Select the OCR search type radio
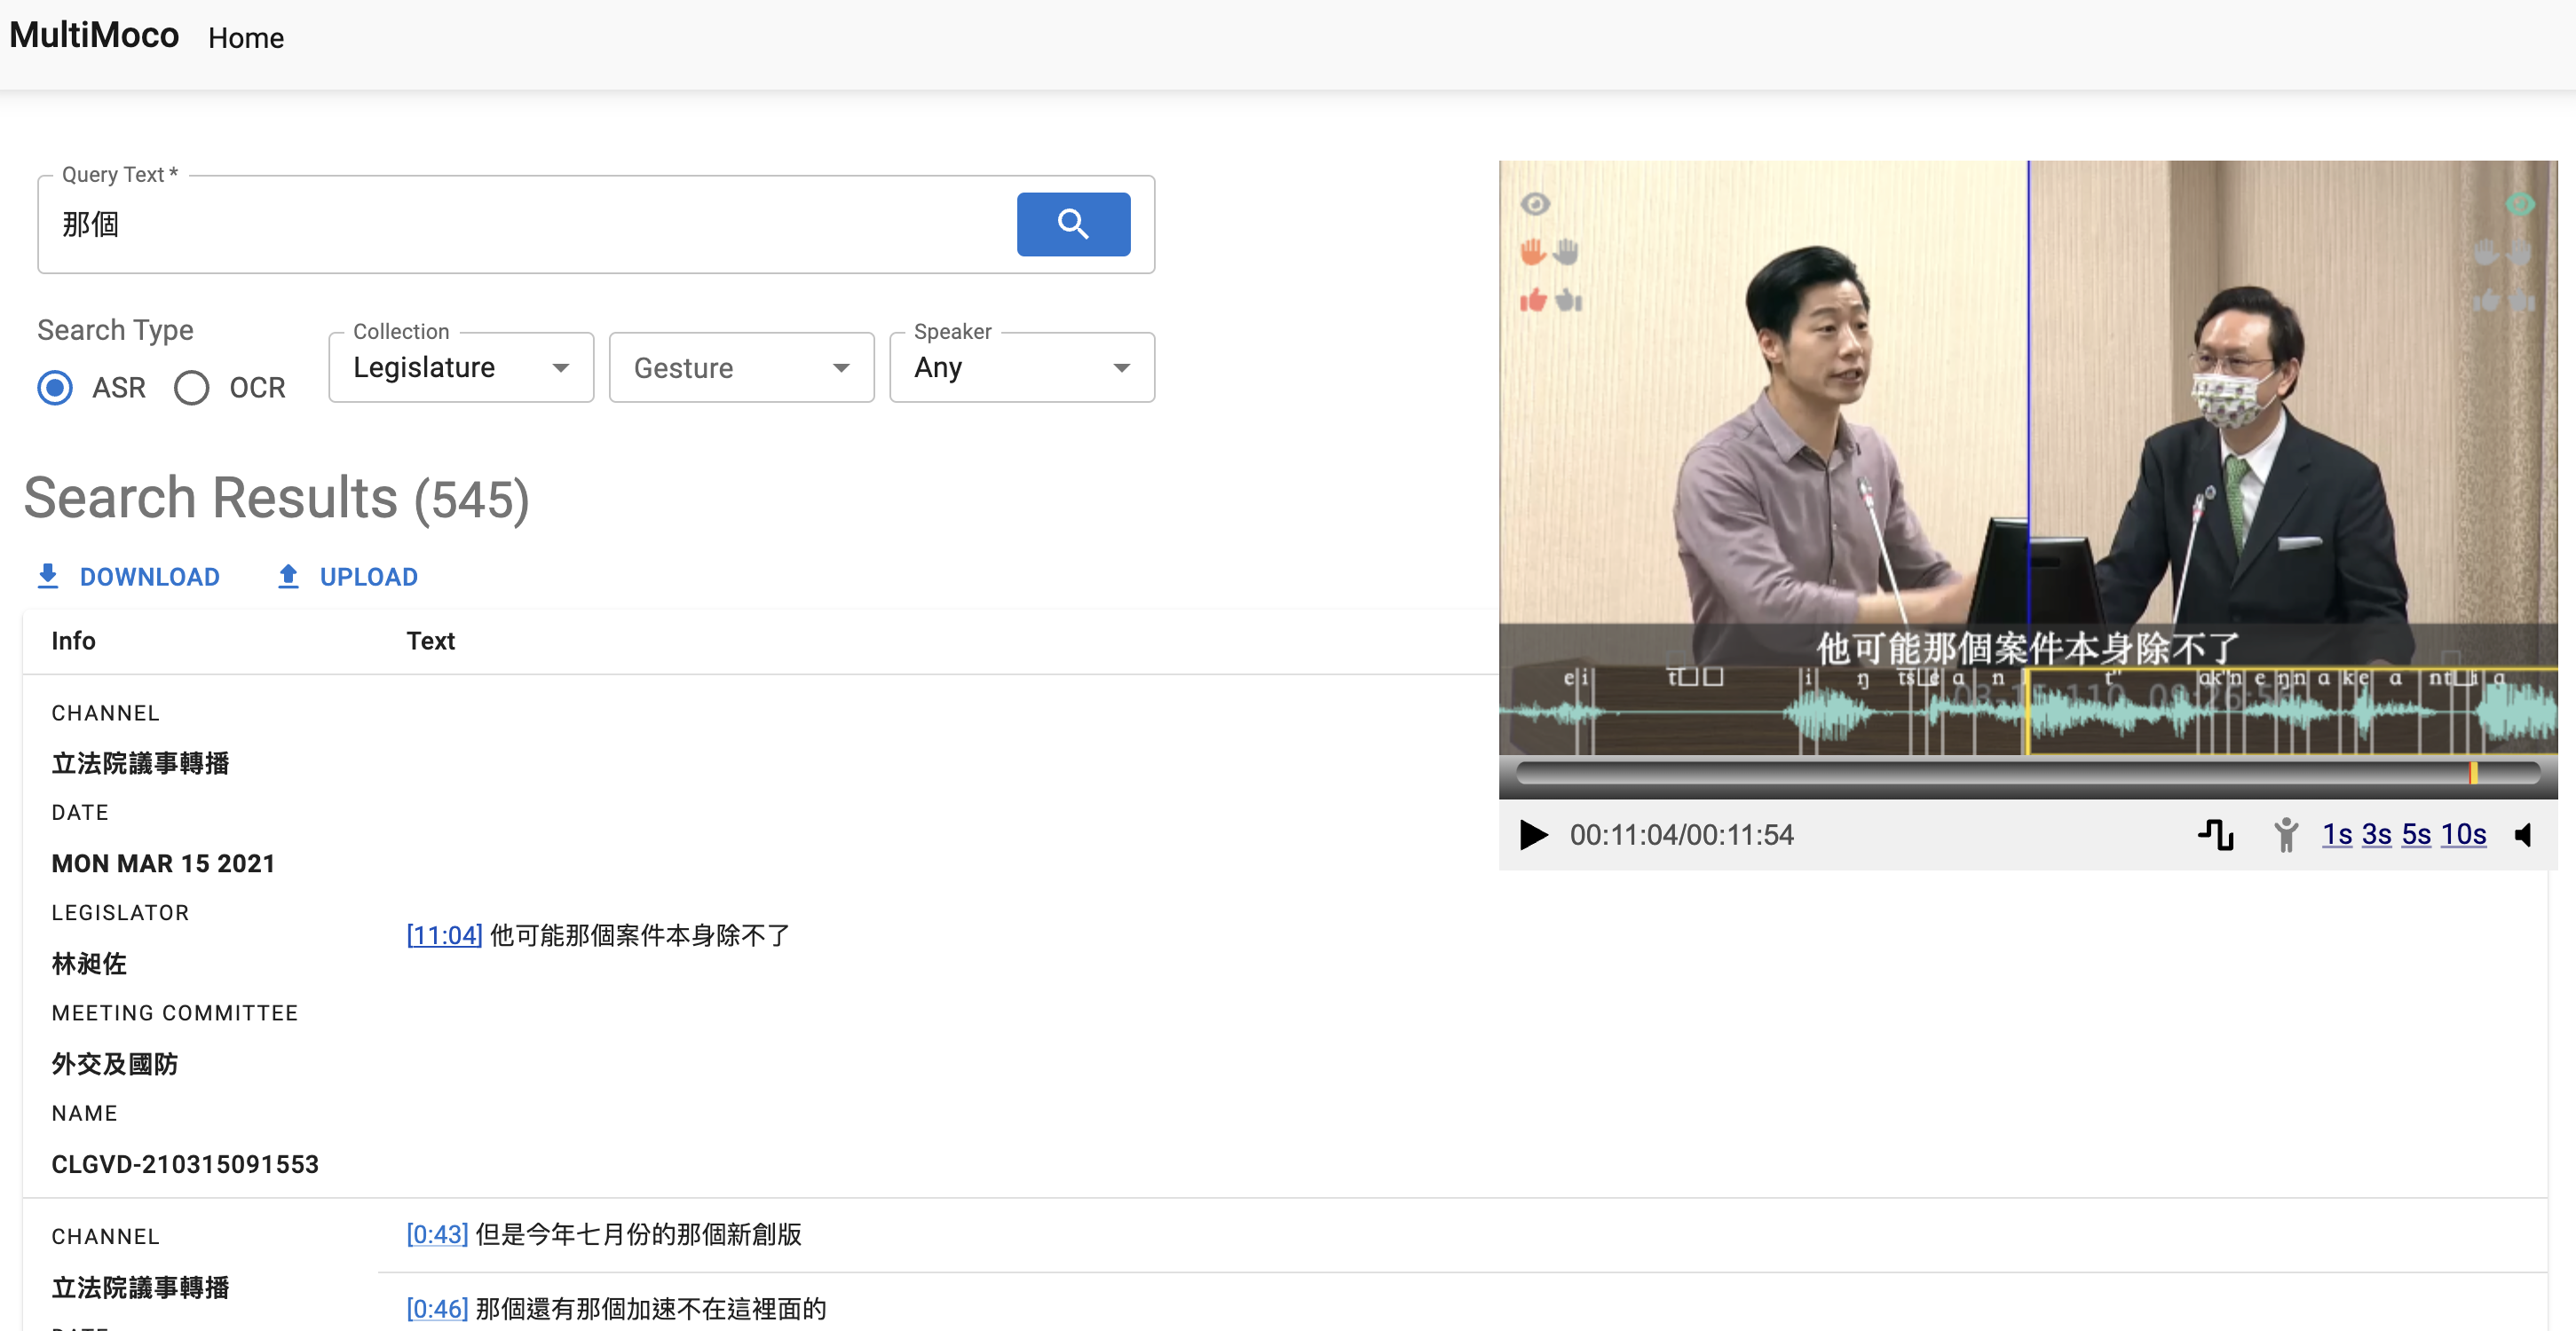Screen dimensions: 2576x1331 tap(192, 387)
